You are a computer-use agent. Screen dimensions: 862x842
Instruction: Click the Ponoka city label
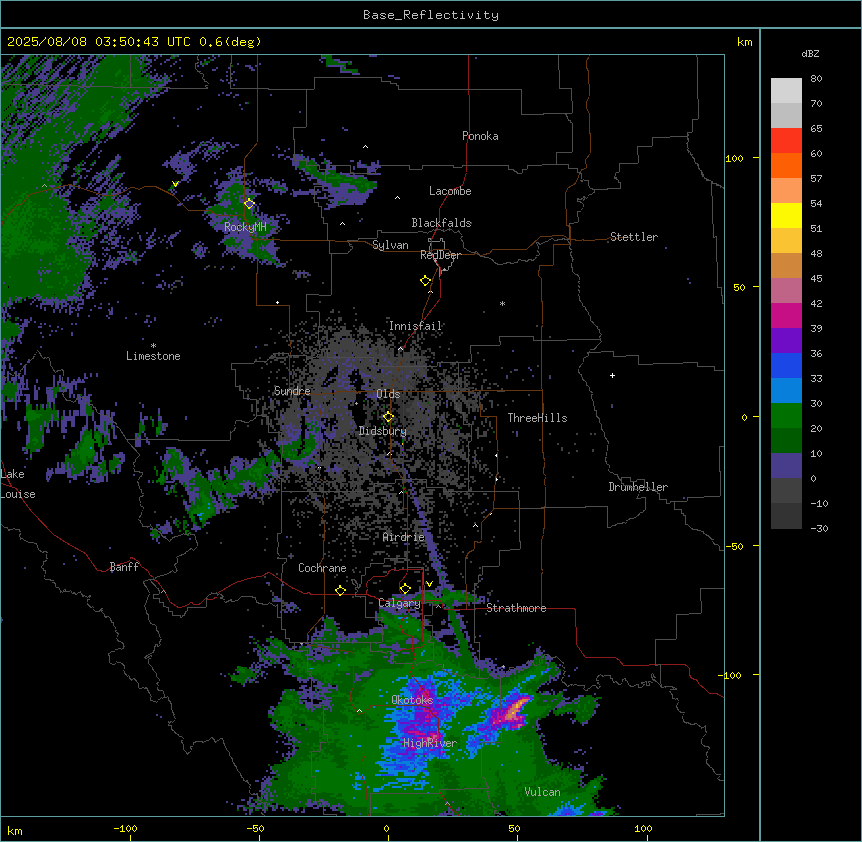point(480,136)
